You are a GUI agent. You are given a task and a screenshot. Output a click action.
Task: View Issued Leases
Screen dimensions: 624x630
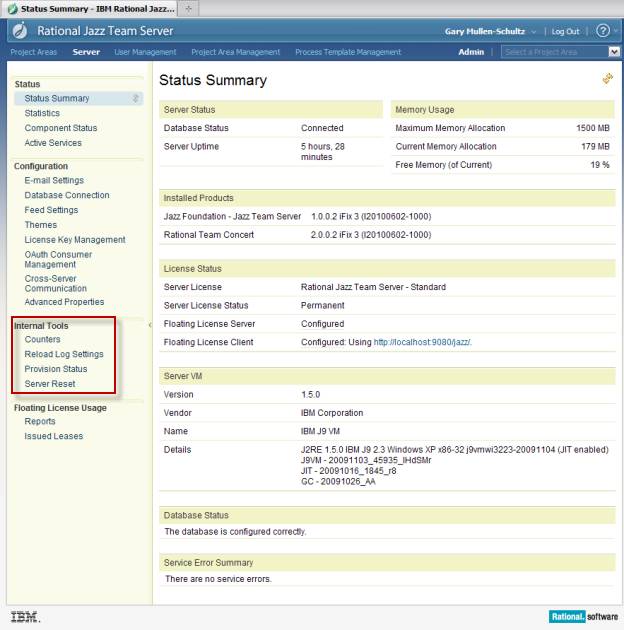(53, 436)
